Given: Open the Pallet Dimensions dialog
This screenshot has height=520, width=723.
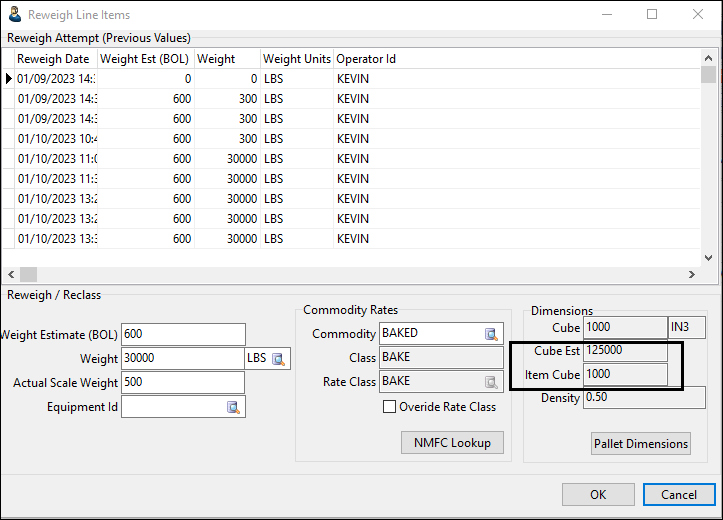Looking at the screenshot, I should [x=640, y=443].
